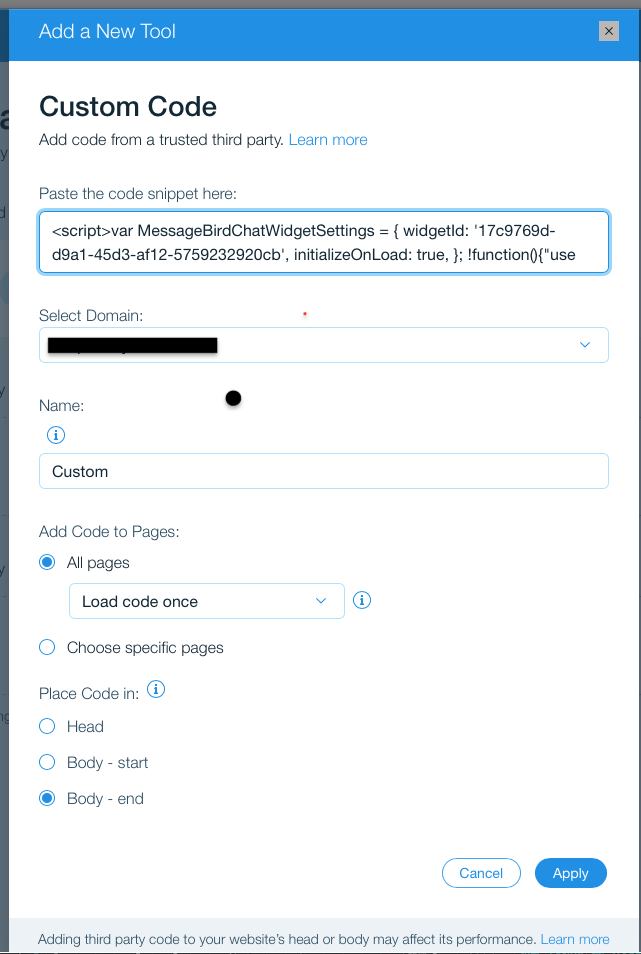Select Body - end radio button
The image size is (641, 954).
pos(47,799)
